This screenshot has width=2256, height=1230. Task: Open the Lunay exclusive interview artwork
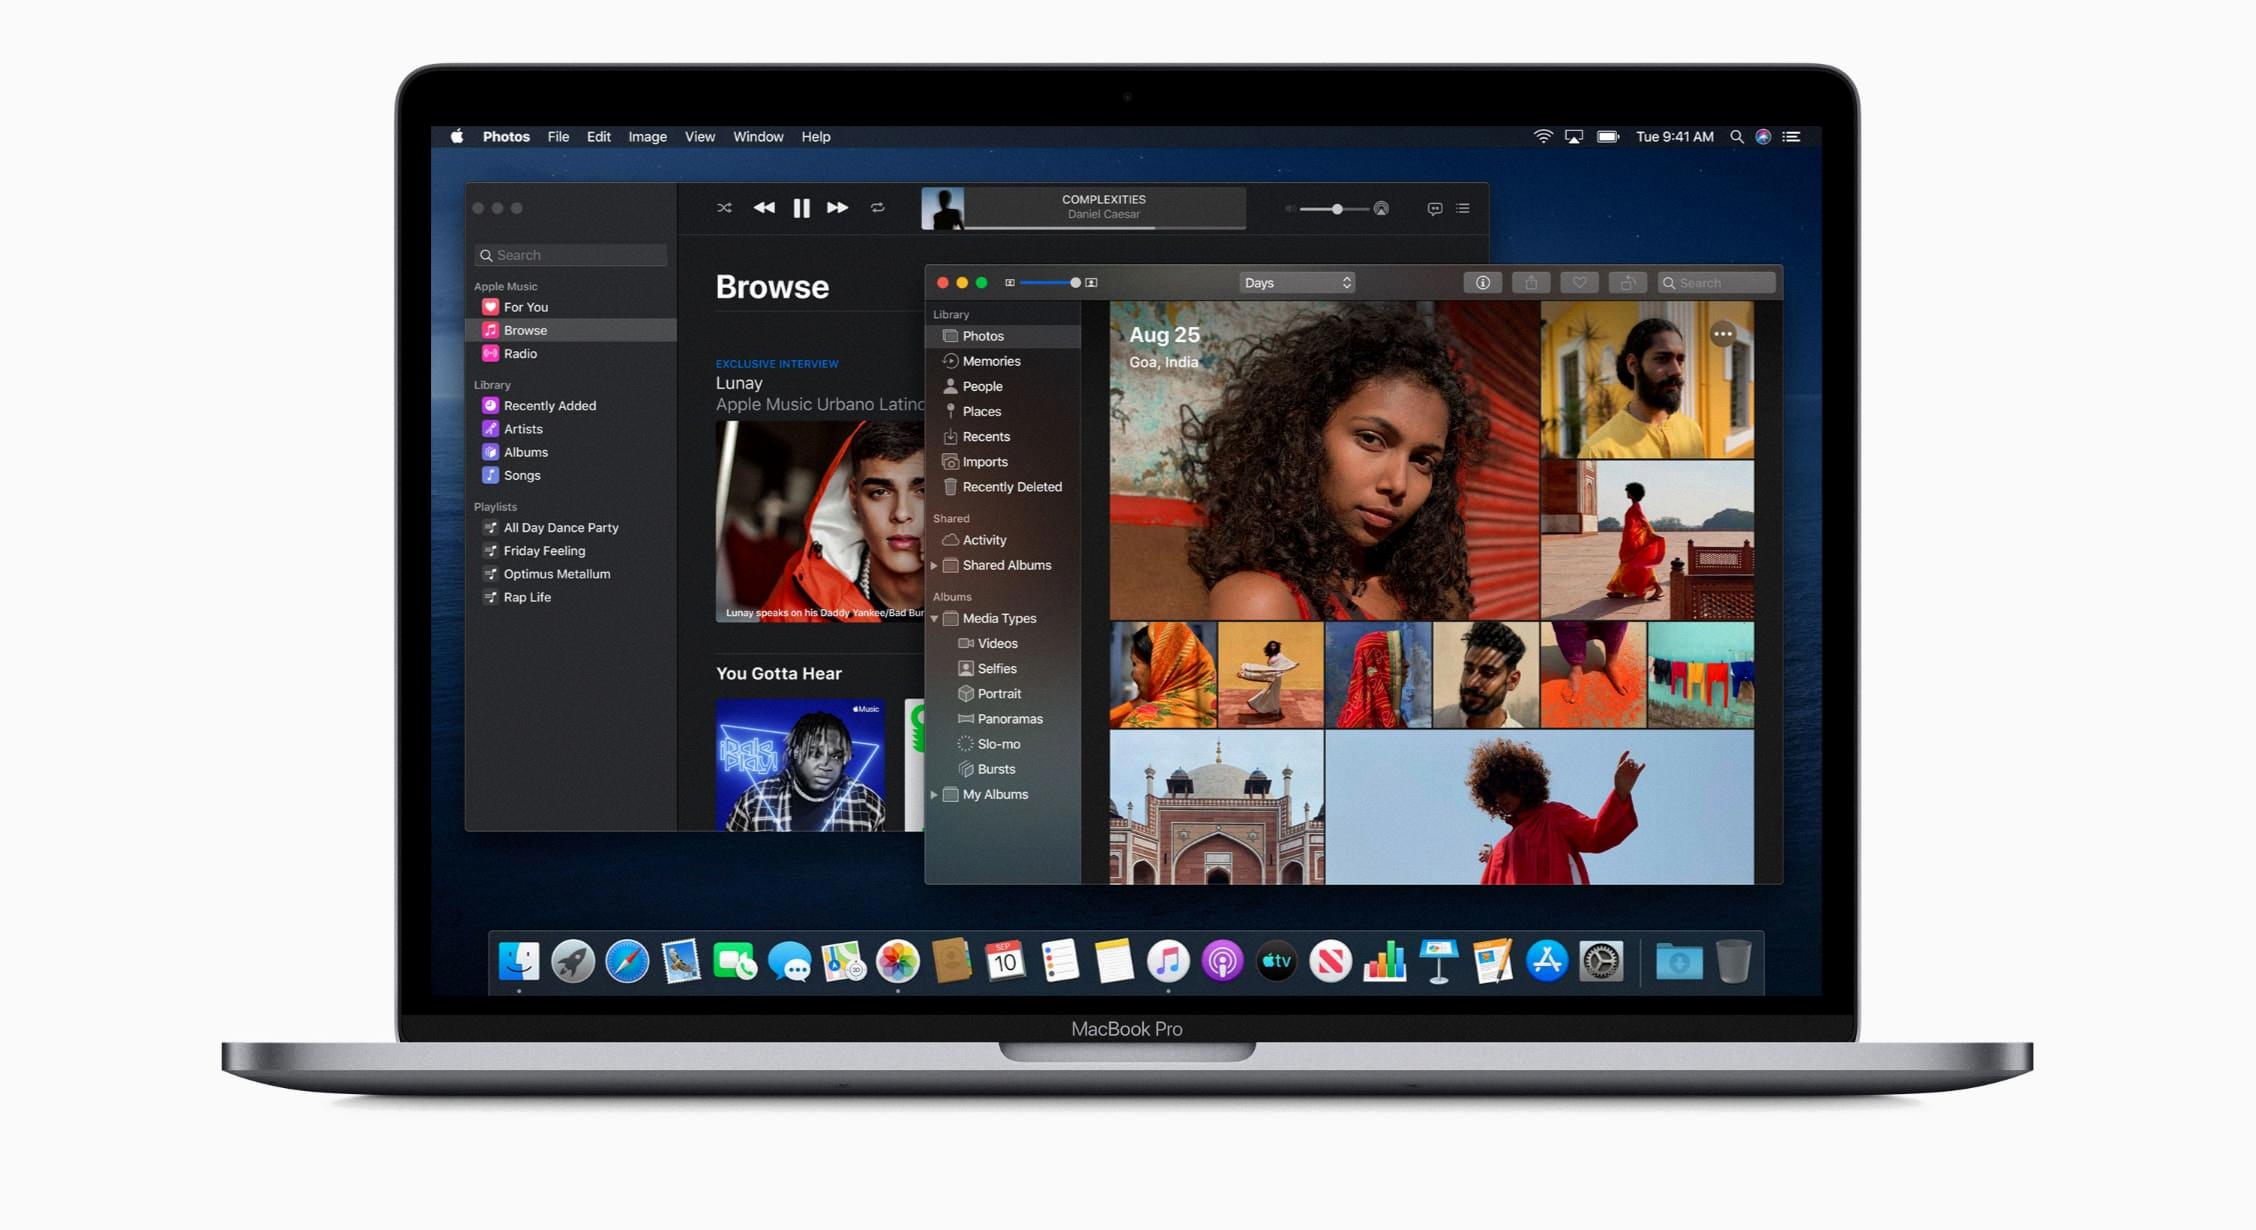pyautogui.click(x=820, y=521)
